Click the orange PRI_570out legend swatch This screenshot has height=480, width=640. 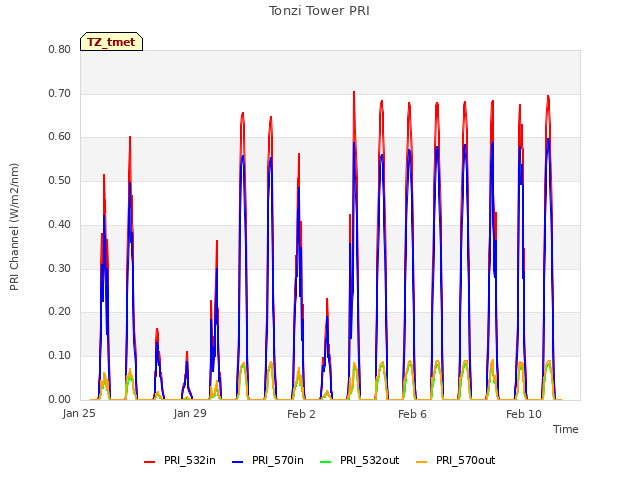coord(421,462)
